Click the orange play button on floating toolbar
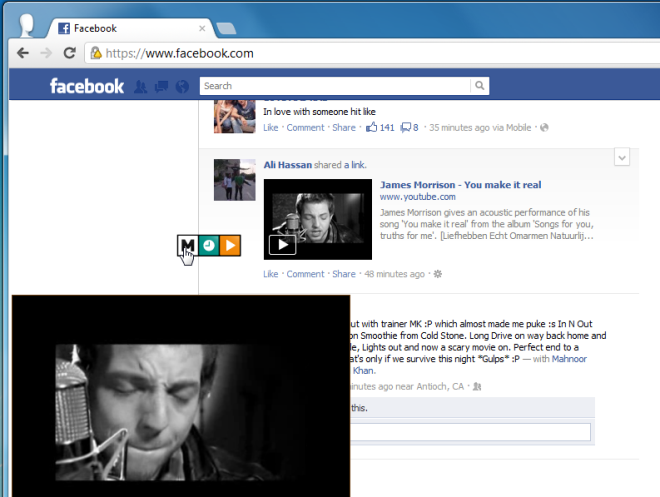This screenshot has height=497, width=660. 230,245
